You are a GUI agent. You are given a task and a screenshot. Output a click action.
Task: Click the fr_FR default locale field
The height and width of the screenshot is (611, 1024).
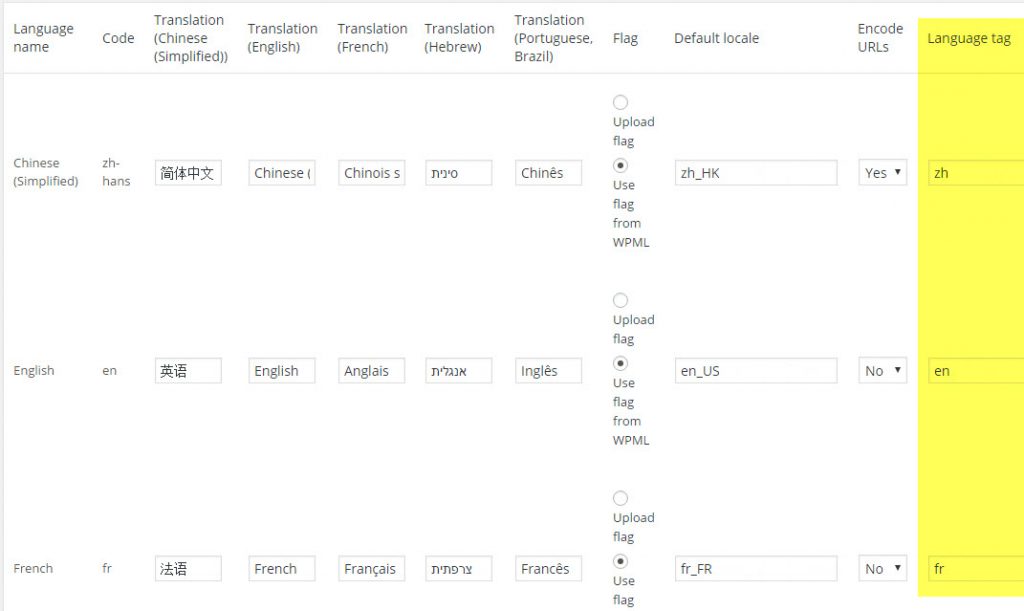pyautogui.click(x=755, y=569)
